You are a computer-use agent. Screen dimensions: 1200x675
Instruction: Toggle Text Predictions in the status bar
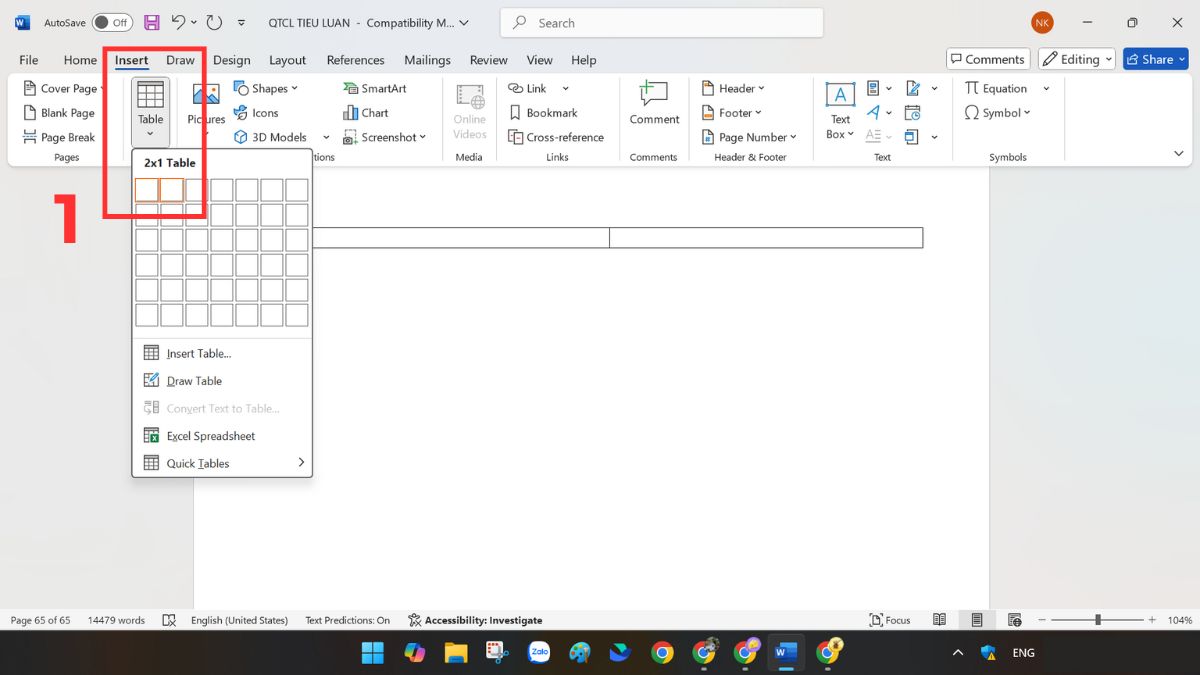pyautogui.click(x=348, y=620)
